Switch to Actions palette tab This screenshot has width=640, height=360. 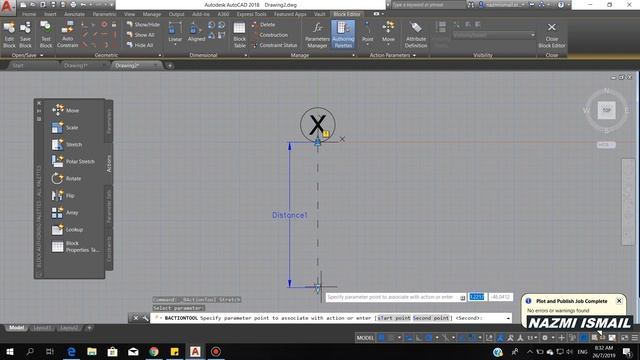pos(109,163)
